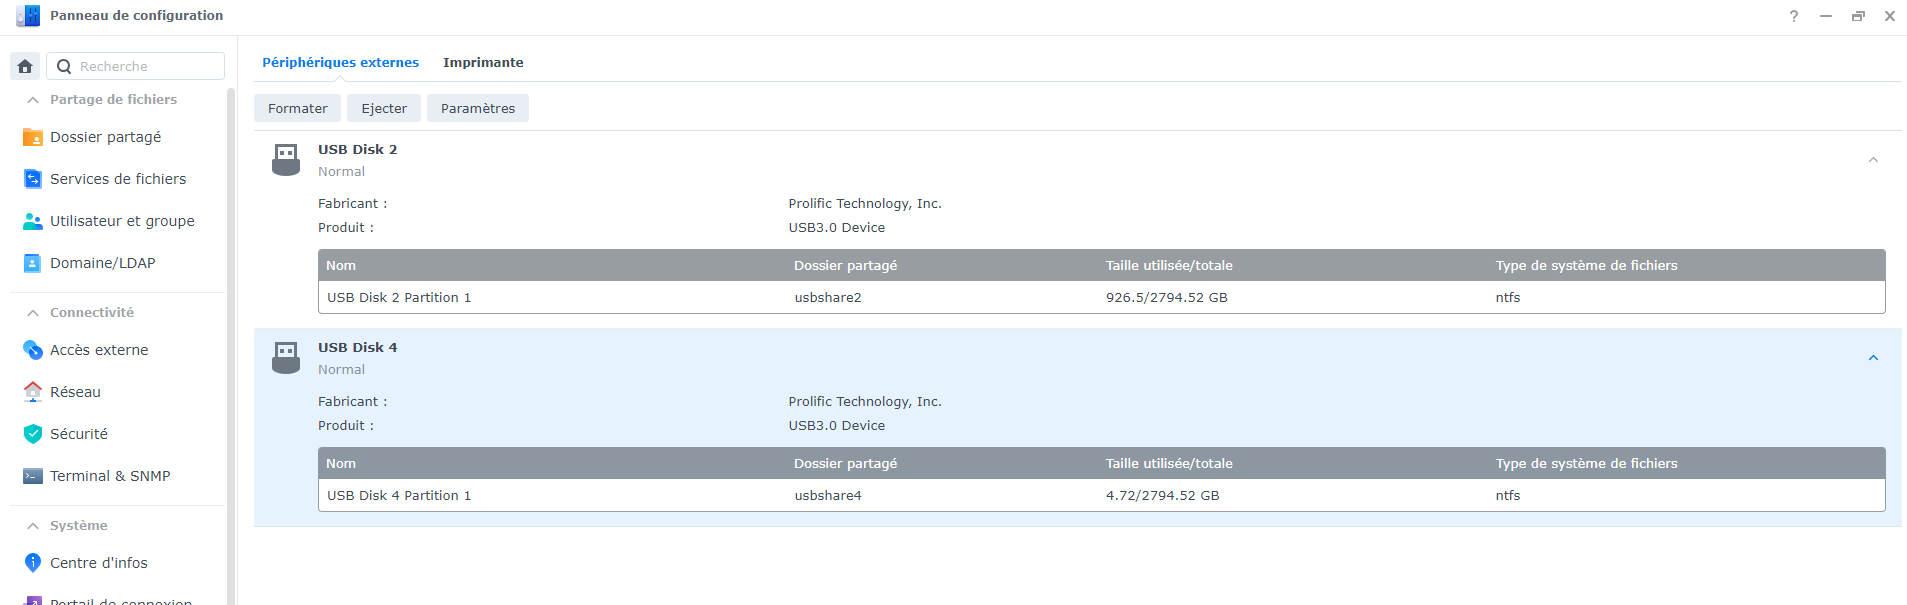Open Utilisateur et groupe icon

[33, 221]
